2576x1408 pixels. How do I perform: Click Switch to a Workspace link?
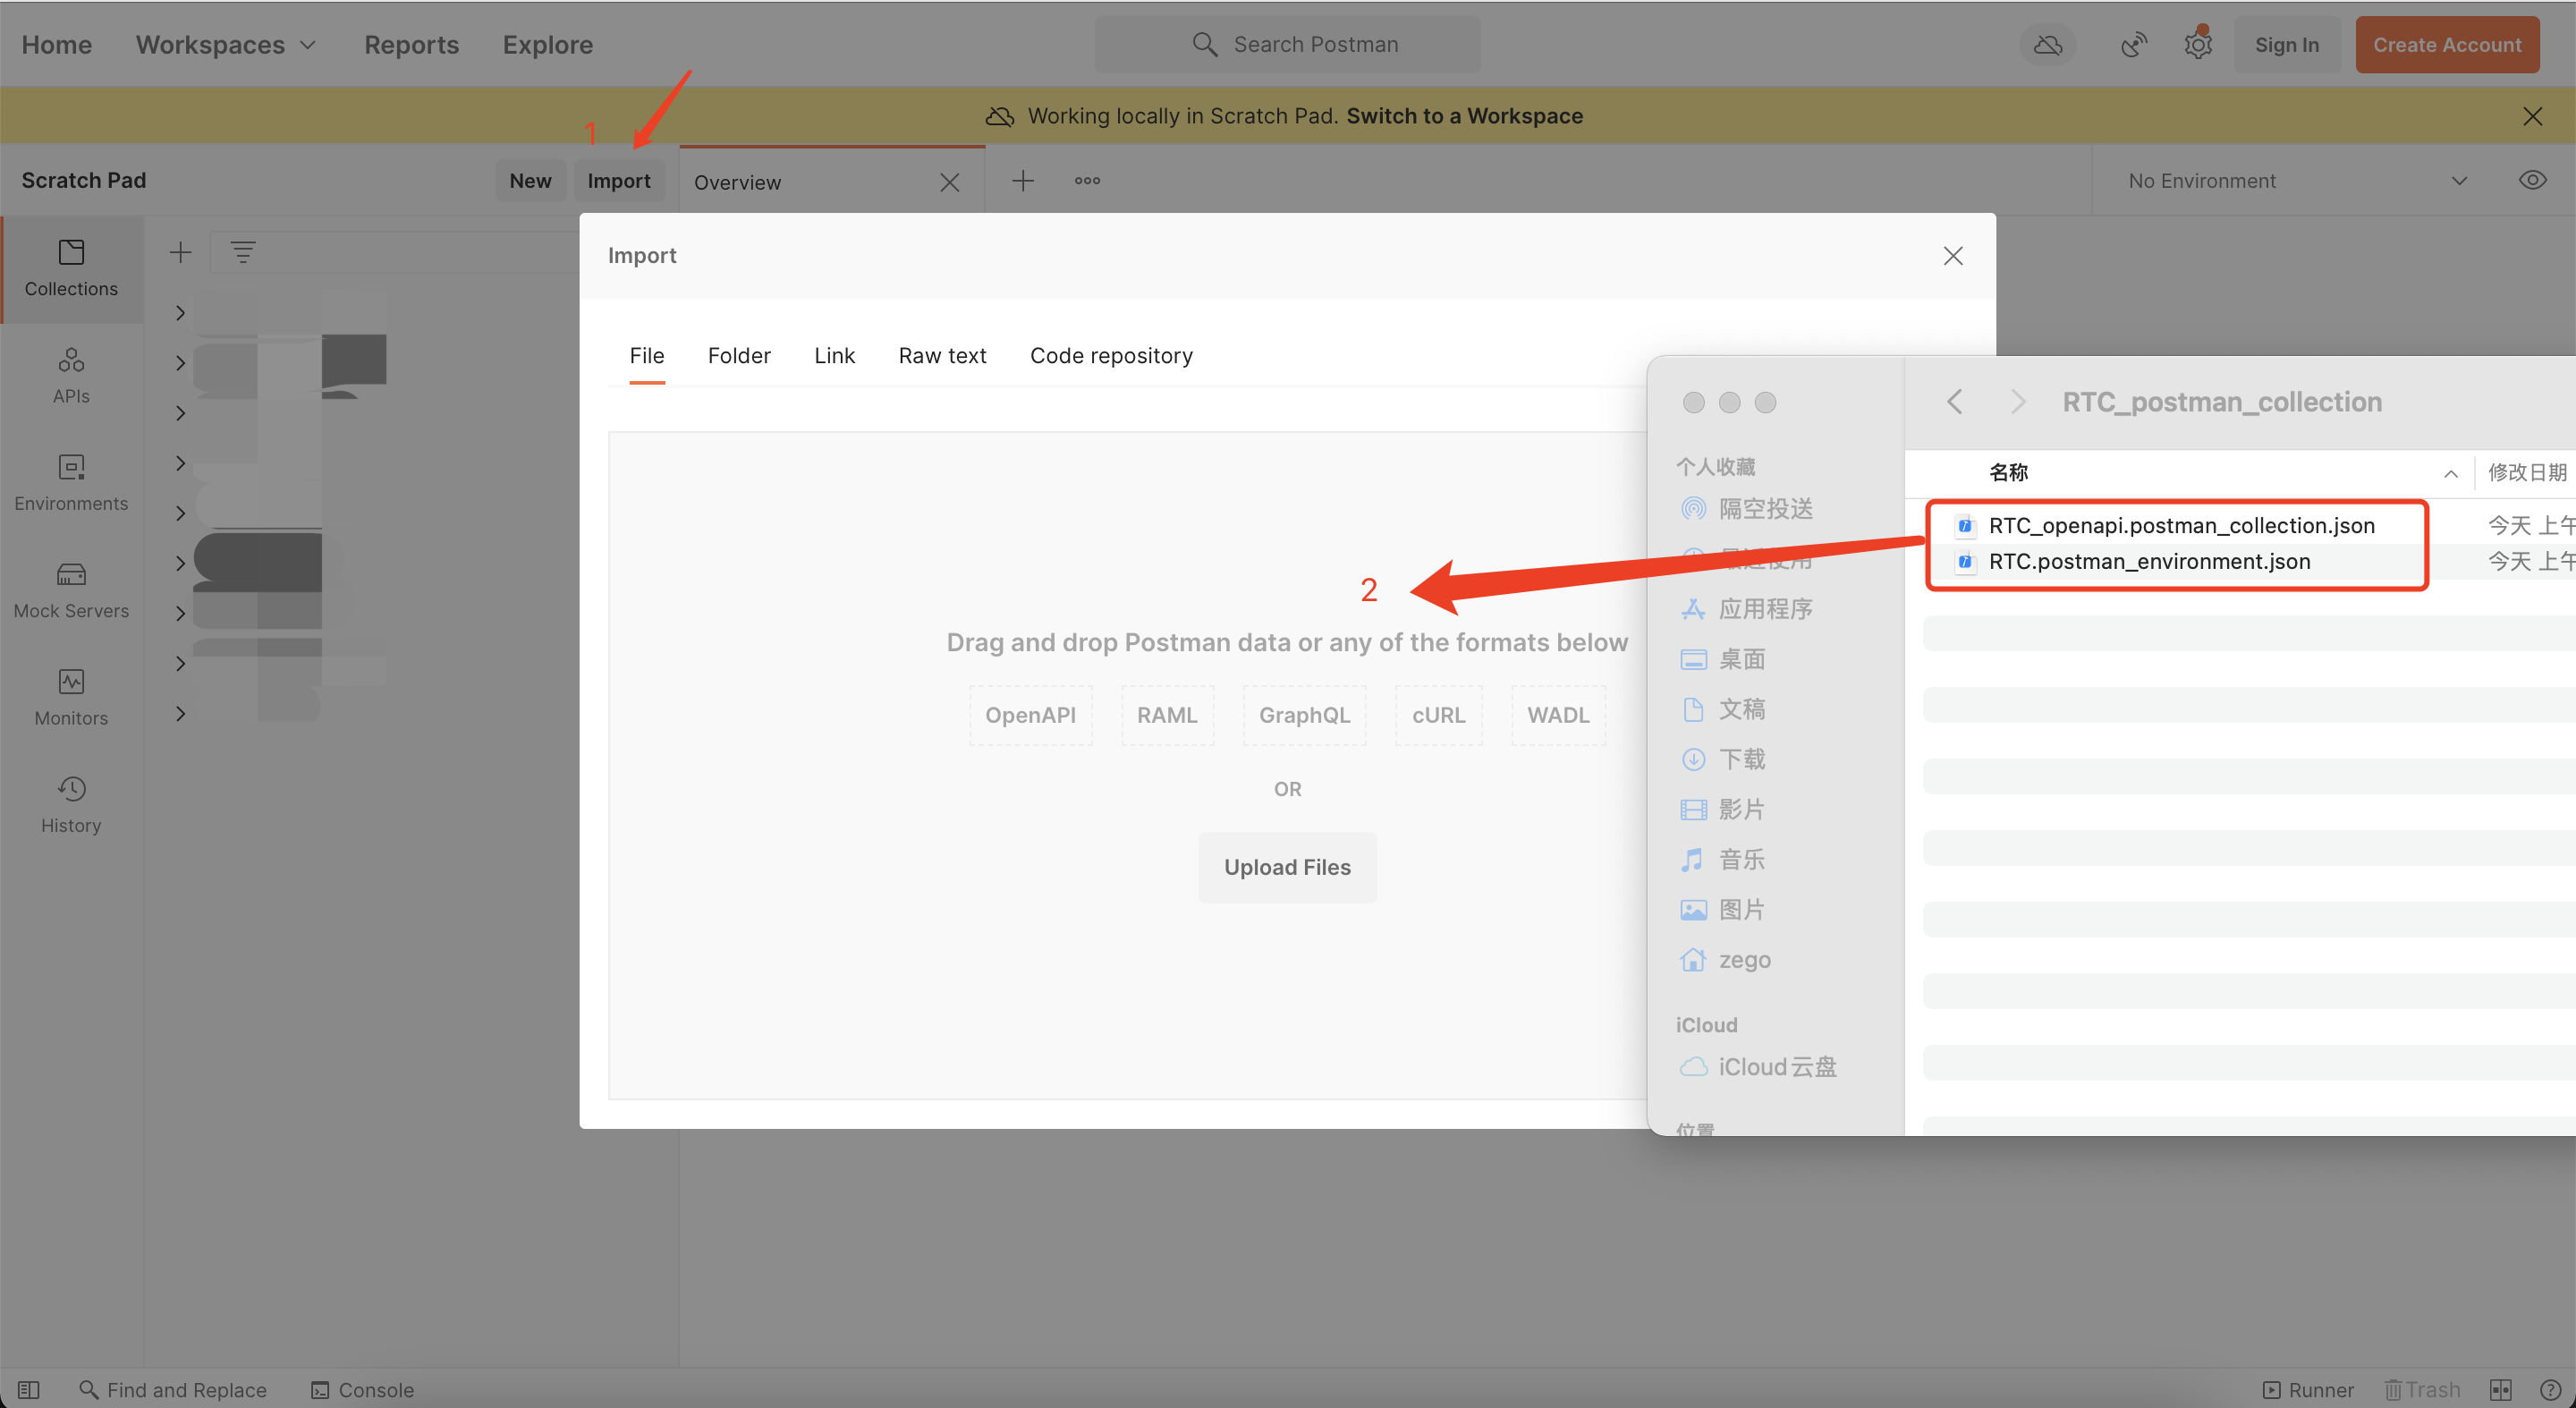pos(1465,116)
